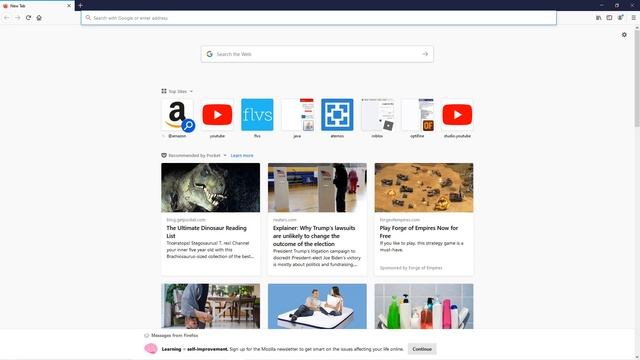Image resolution: width=640 pixels, height=360 pixels.
Task: Open the Amazon top site tile
Action: 177,115
